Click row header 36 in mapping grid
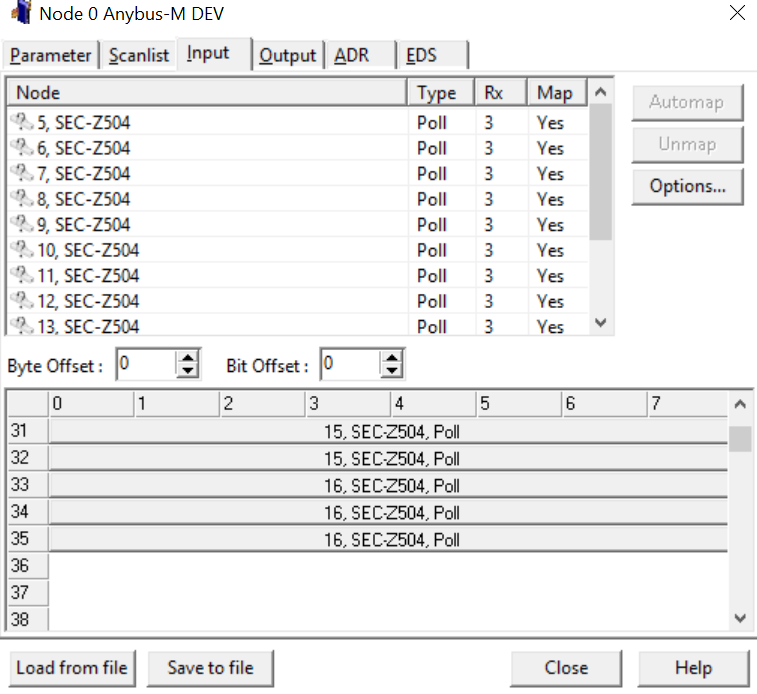 28,565
